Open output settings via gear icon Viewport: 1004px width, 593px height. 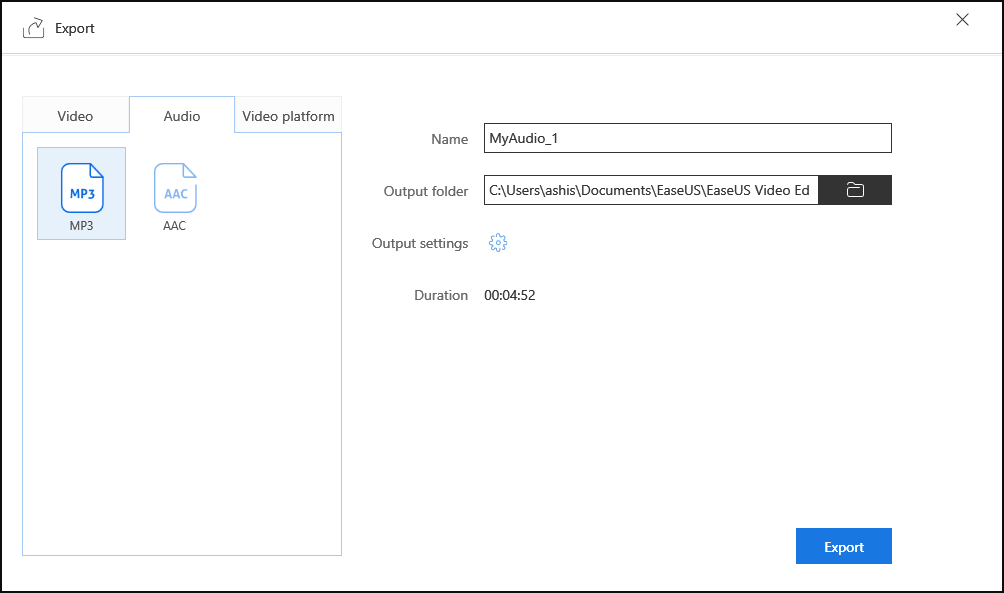(x=498, y=243)
